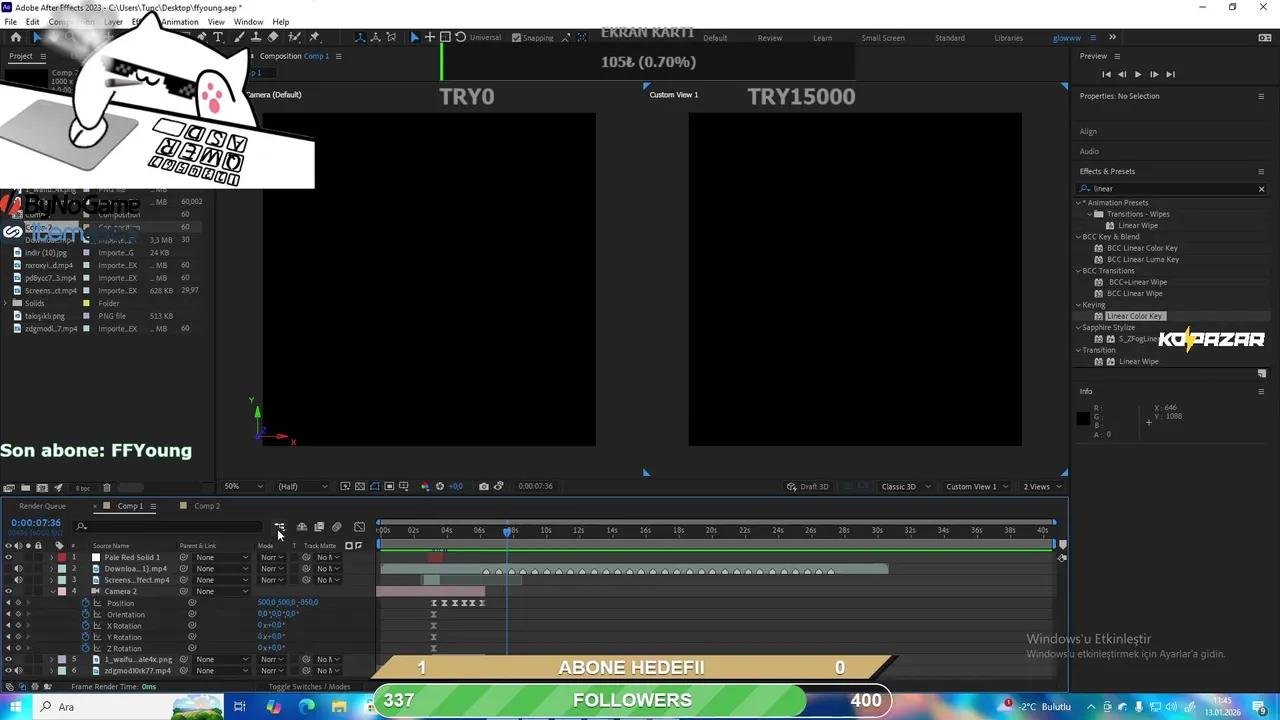Image resolution: width=1280 pixels, height=720 pixels.
Task: Open the Custom View 1 dropdown
Action: click(977, 486)
